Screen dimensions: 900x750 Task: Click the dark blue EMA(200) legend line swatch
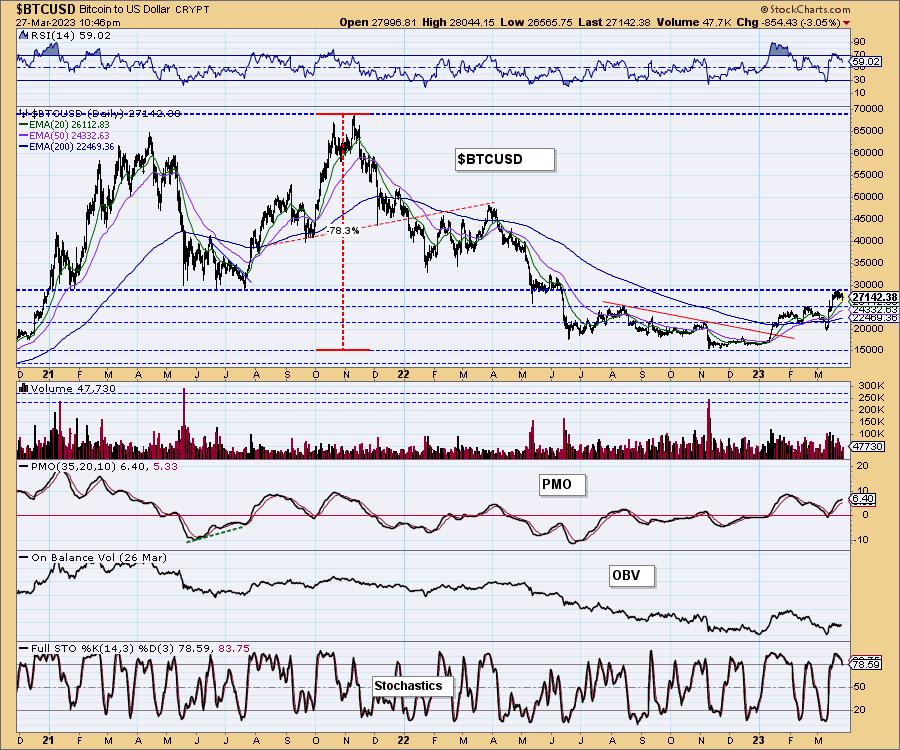pyautogui.click(x=24, y=147)
